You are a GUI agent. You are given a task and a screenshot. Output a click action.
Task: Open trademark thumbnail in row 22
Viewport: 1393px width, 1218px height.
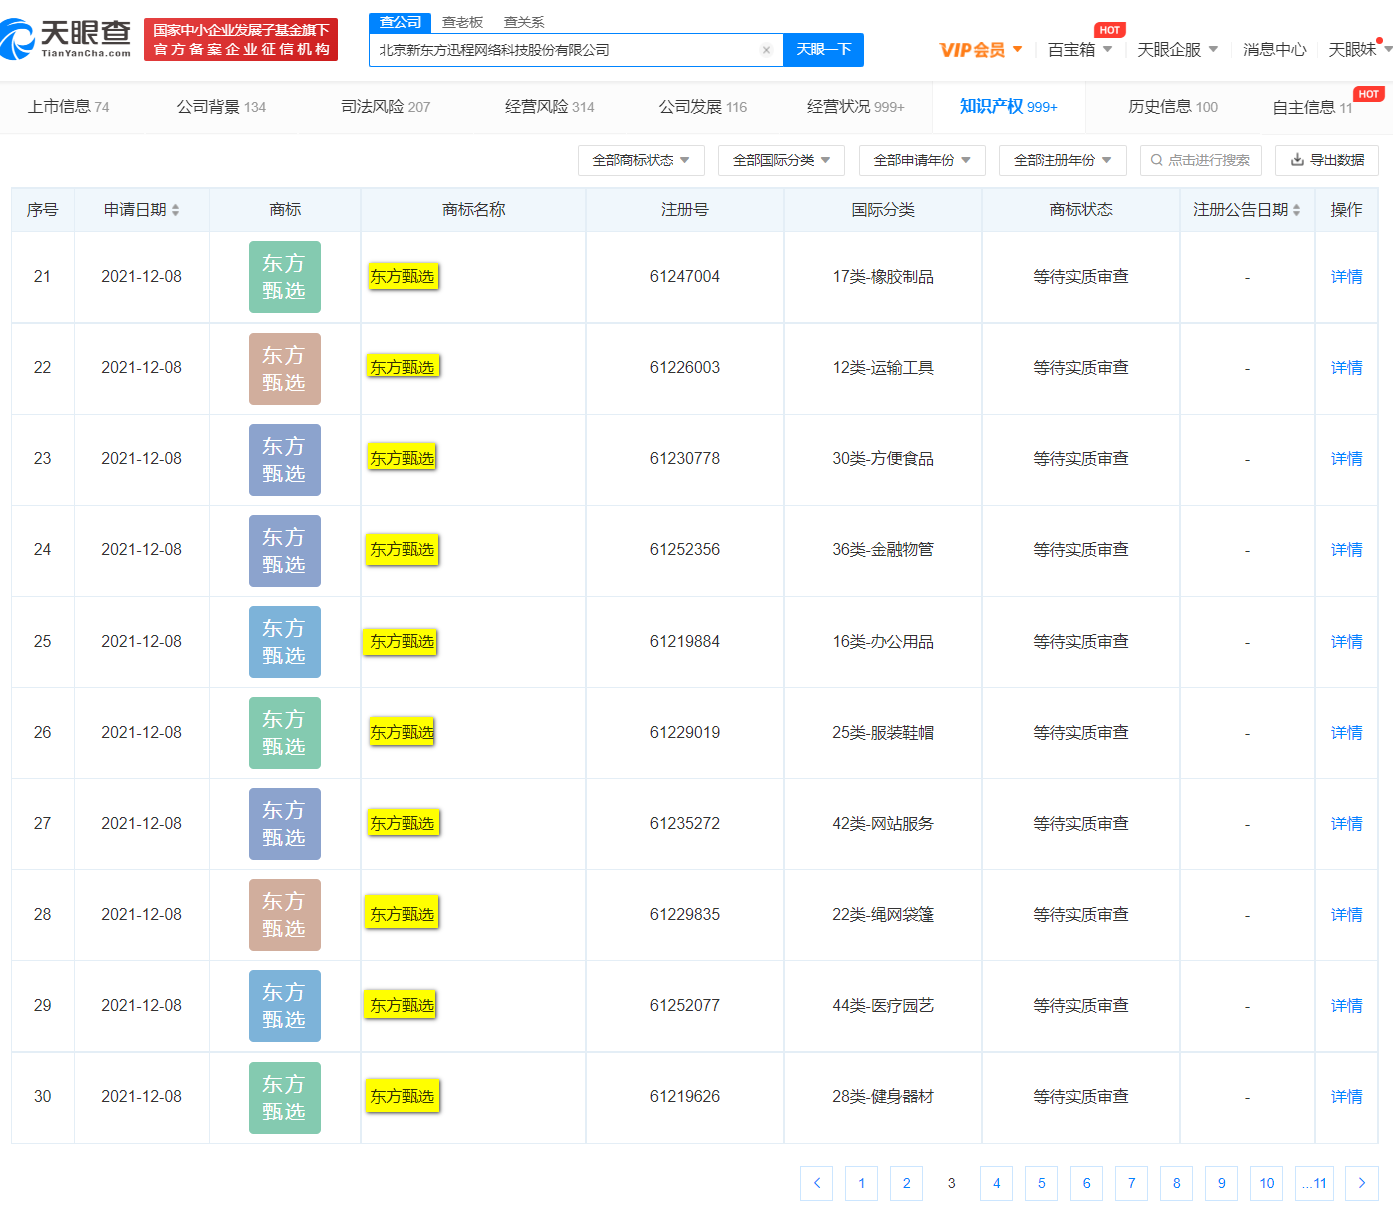click(x=285, y=369)
